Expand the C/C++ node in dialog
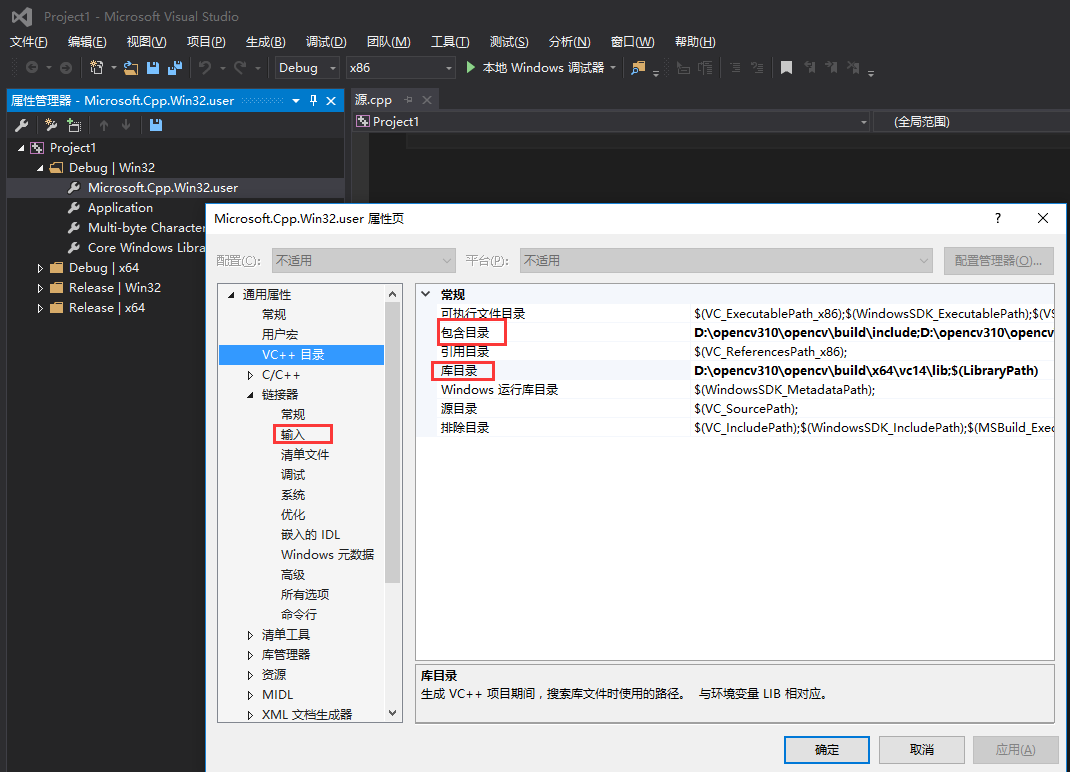The width and height of the screenshot is (1070, 772). click(x=250, y=375)
